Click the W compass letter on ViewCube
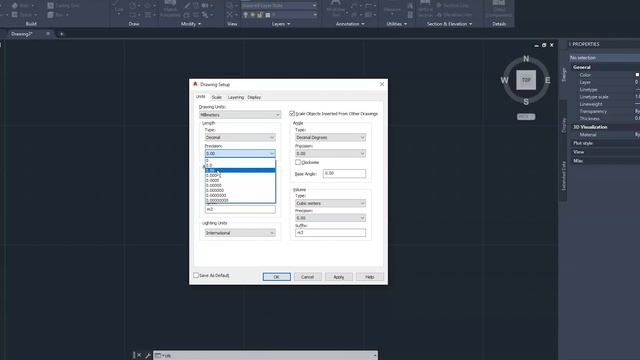Image resolution: width=640 pixels, height=360 pixels. click(x=504, y=80)
